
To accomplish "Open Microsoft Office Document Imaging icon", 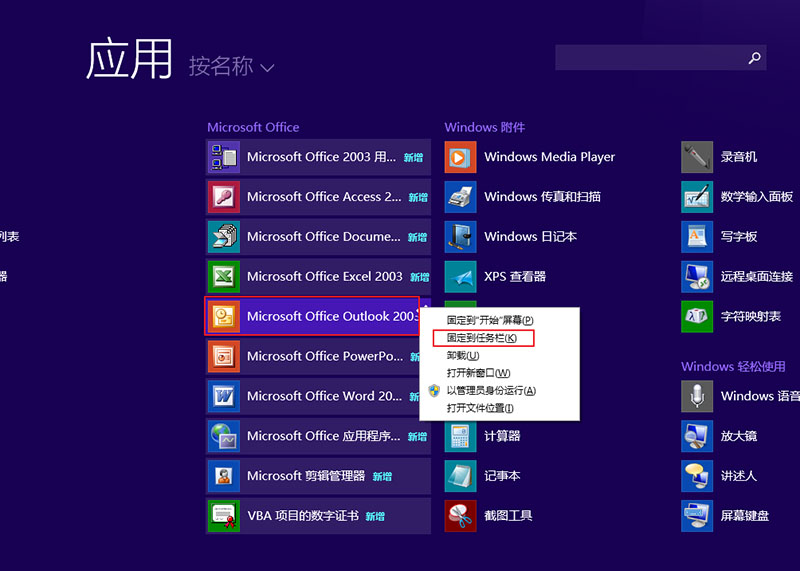I will pyautogui.click(x=224, y=236).
